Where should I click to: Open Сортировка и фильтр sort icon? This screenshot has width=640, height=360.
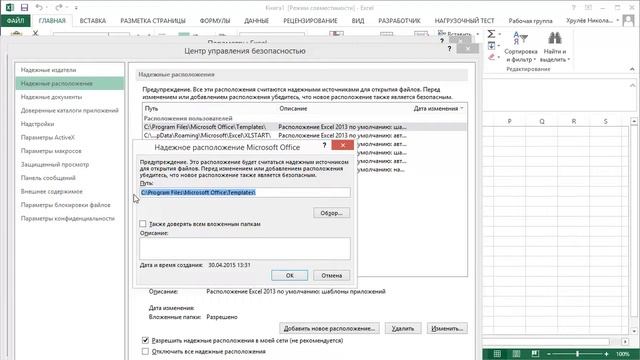click(x=520, y=39)
